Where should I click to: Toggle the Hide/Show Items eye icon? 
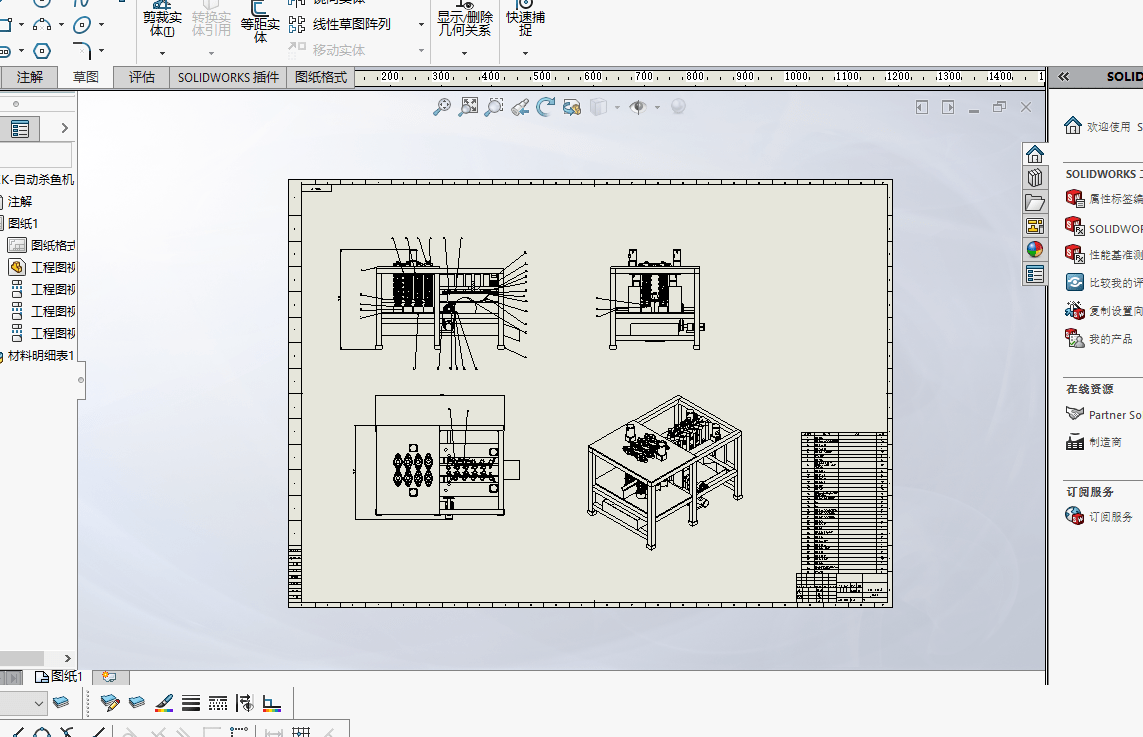pos(638,107)
